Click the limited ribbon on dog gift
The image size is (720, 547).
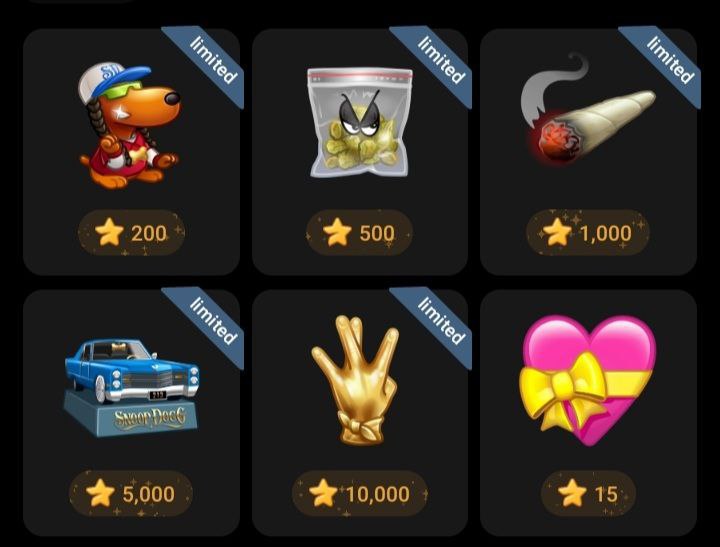click(212, 60)
